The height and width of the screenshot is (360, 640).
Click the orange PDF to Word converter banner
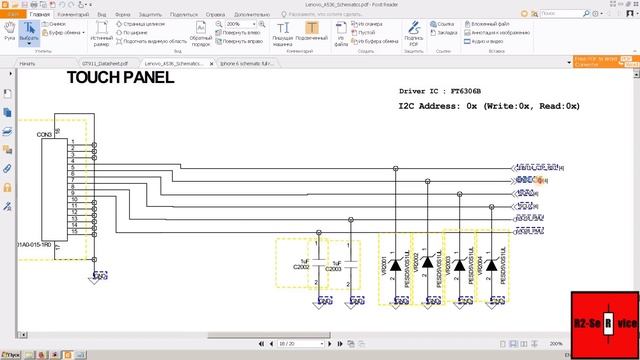click(606, 62)
